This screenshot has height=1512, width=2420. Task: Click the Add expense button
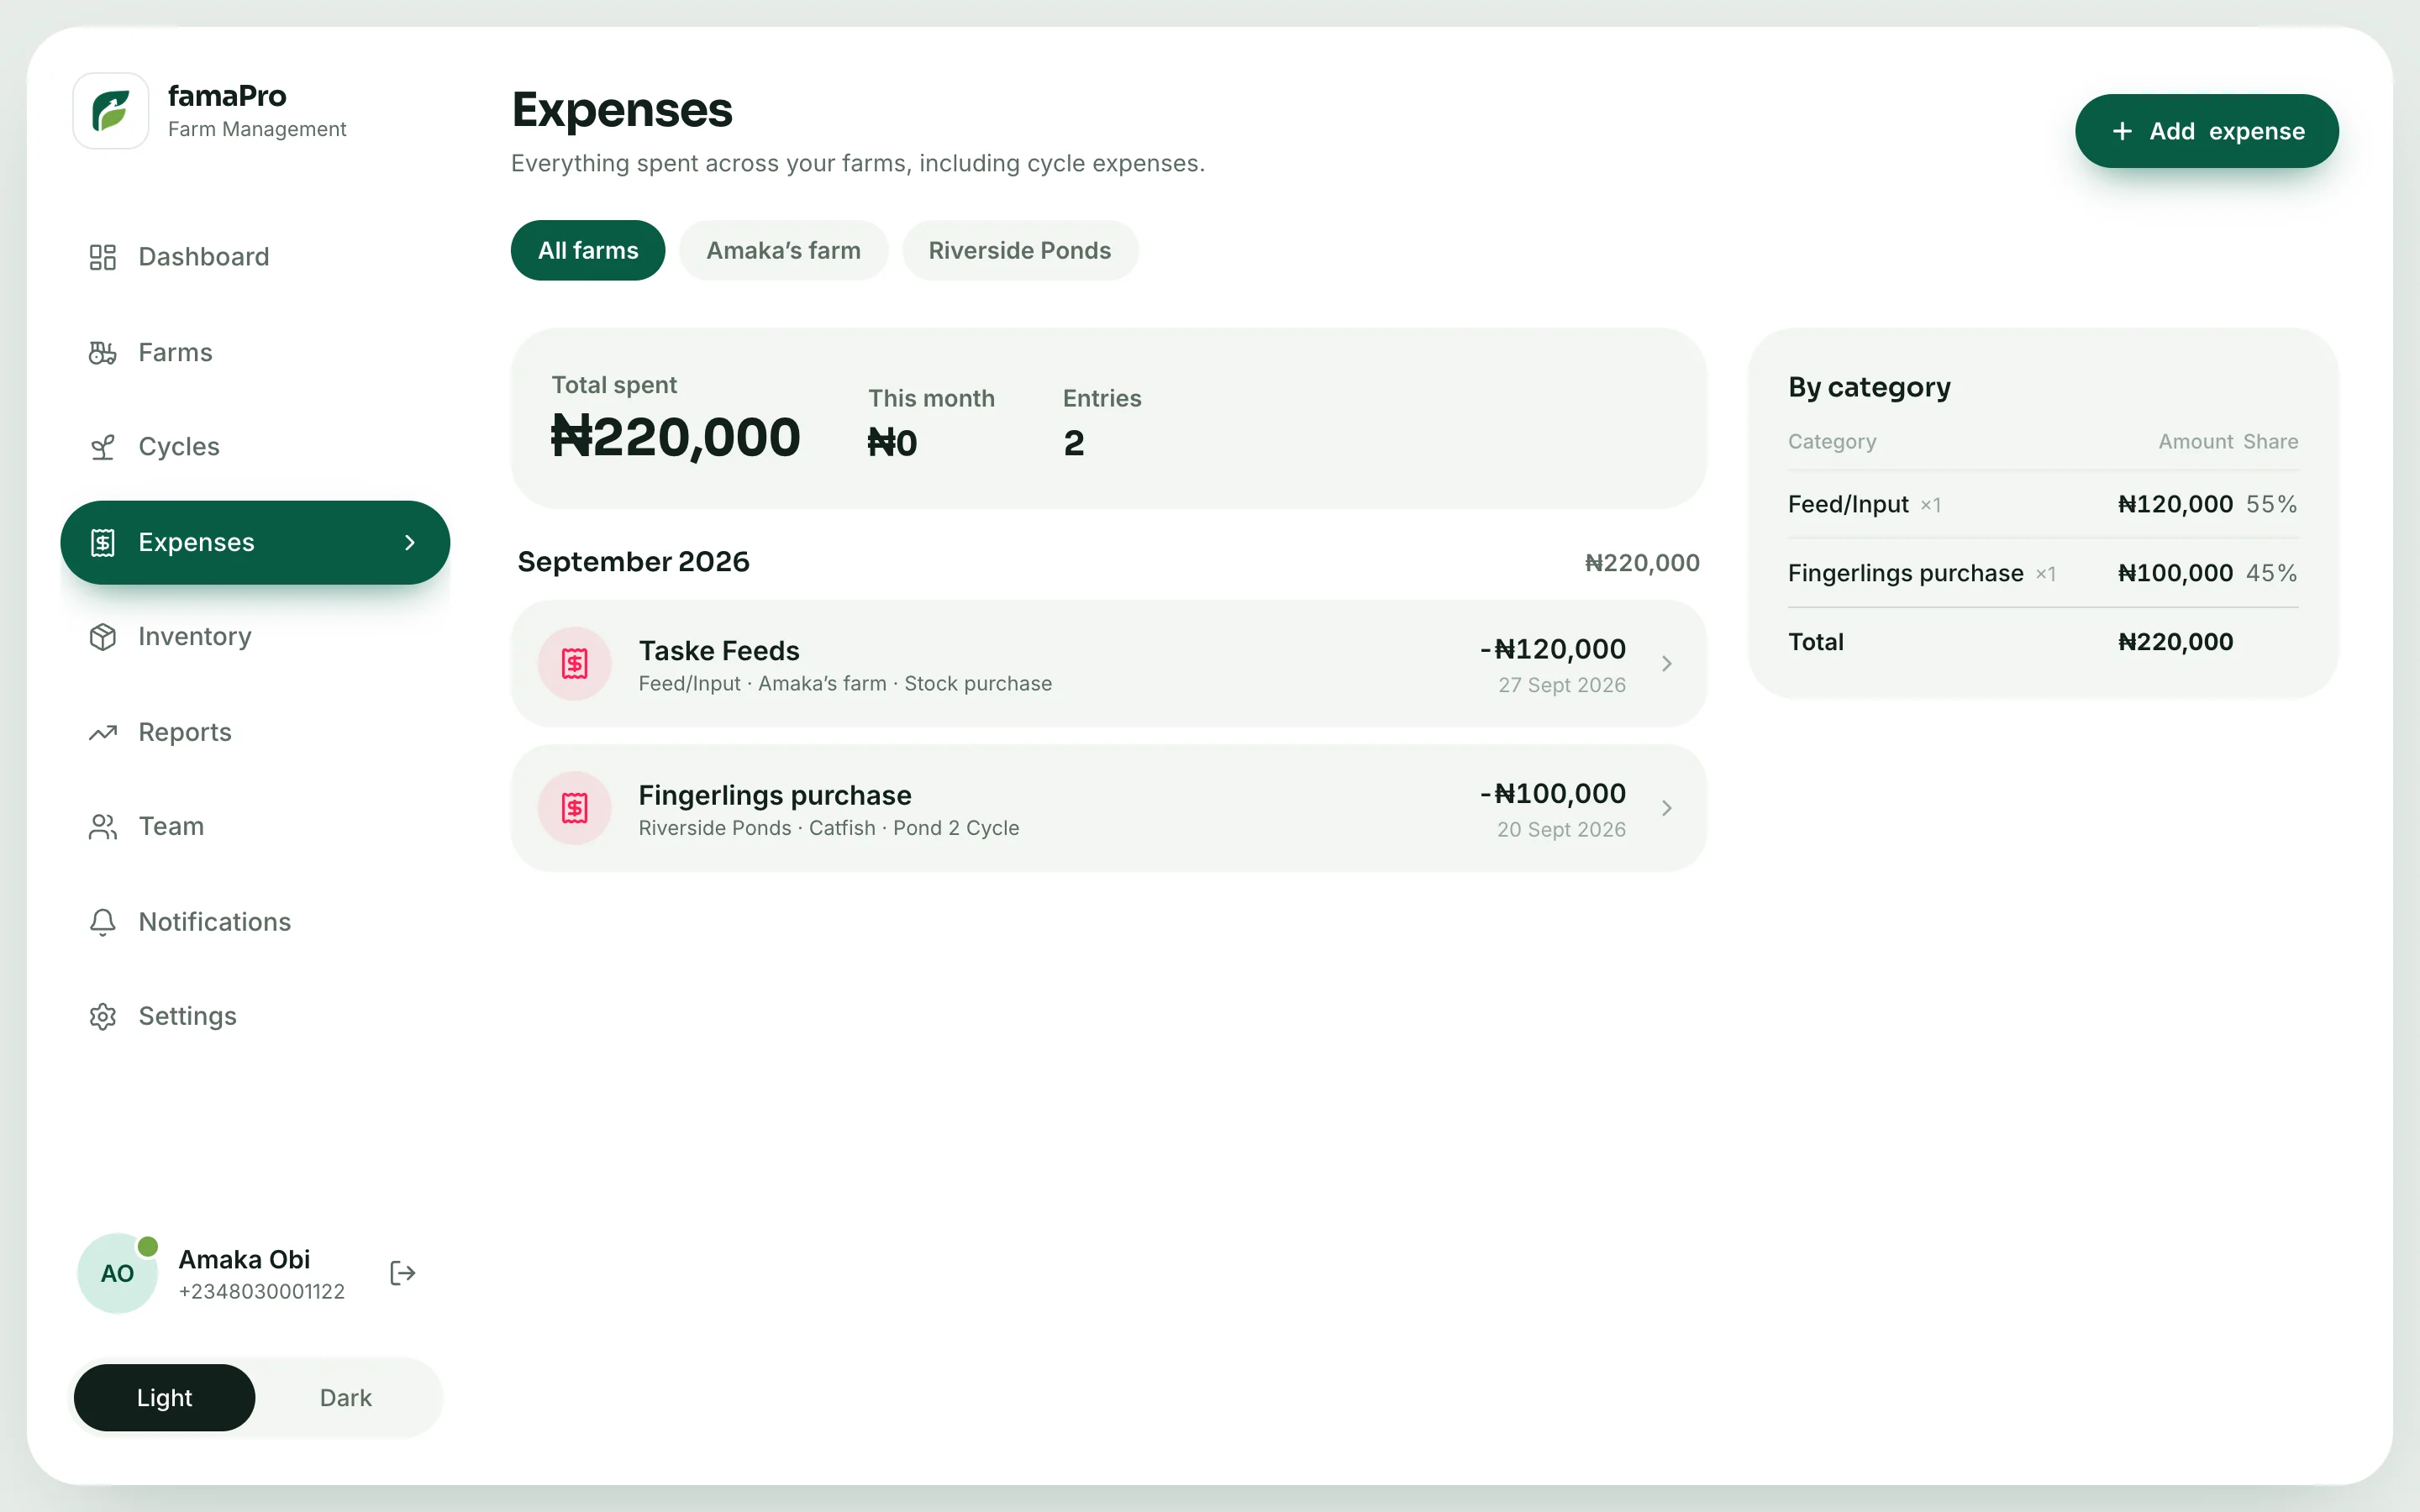click(2206, 131)
